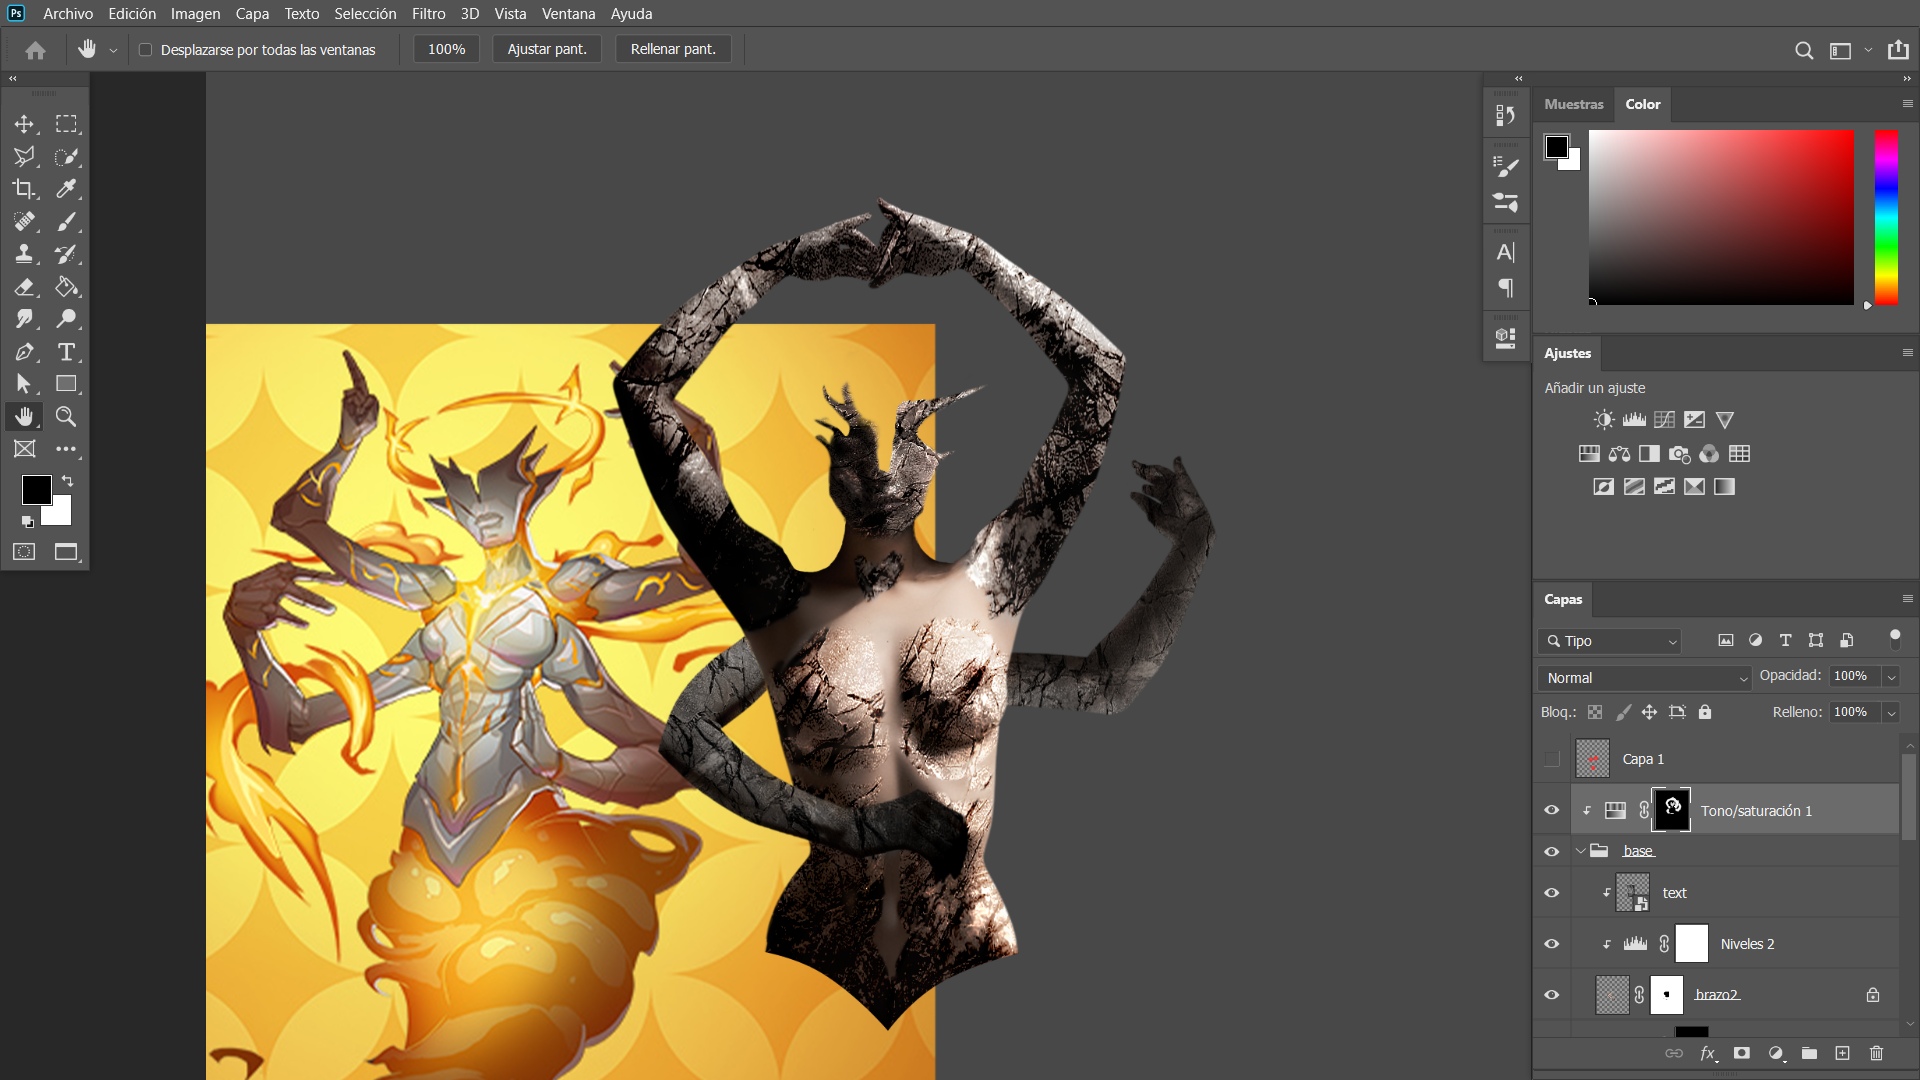Open the Opacidad slider dropdown
This screenshot has width=1920, height=1080.
(1891, 677)
